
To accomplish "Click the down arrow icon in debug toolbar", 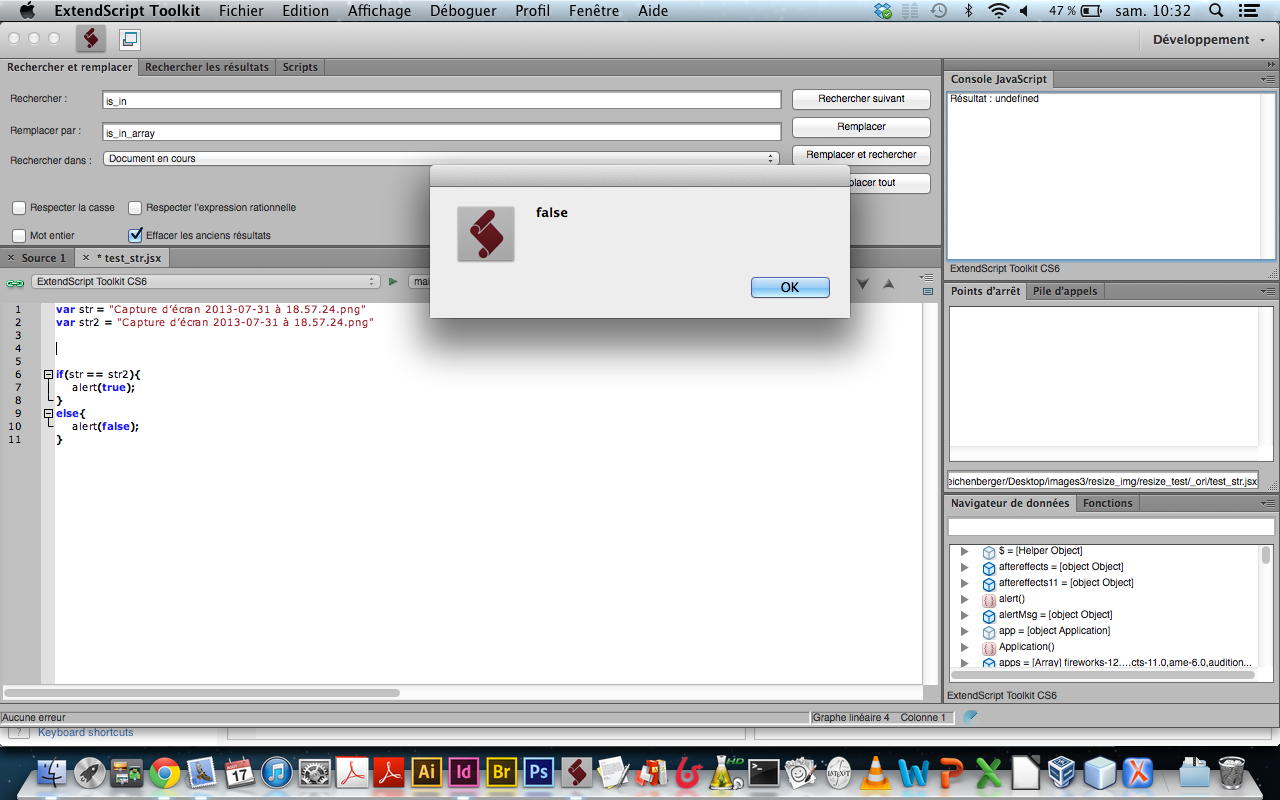I will coord(862,284).
